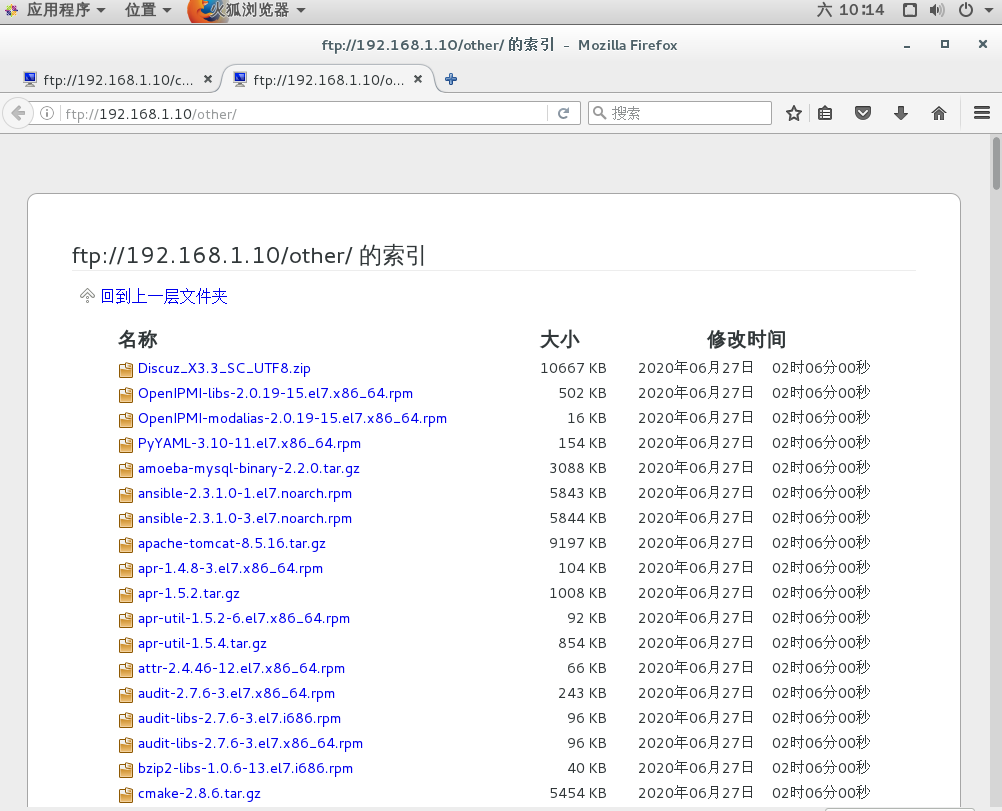The image size is (1002, 811).
Task: Click the search magnifier icon
Action: pyautogui.click(x=599, y=113)
